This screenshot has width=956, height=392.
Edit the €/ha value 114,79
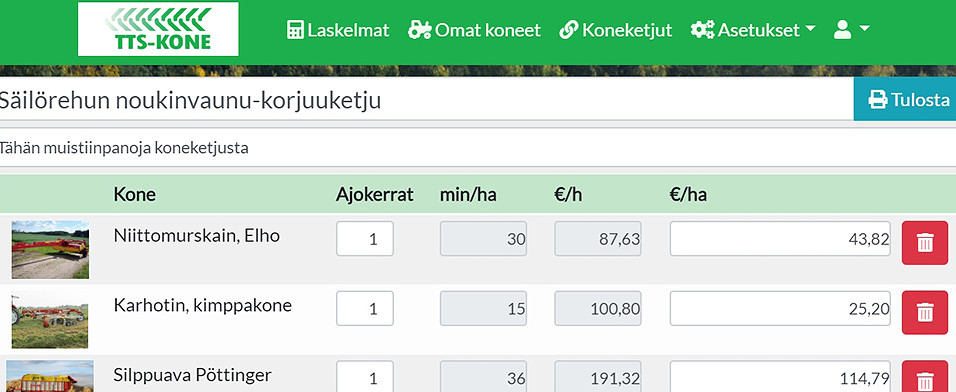coord(780,377)
